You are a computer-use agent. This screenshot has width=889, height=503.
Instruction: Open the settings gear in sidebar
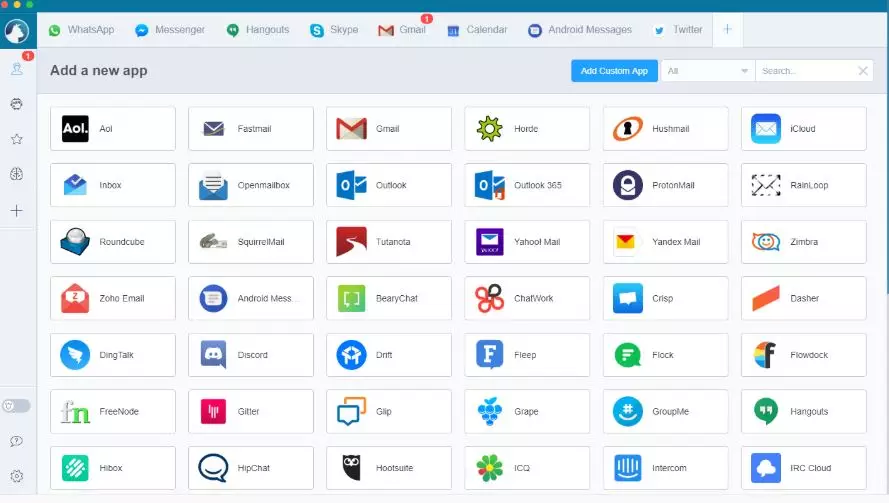tap(16, 476)
